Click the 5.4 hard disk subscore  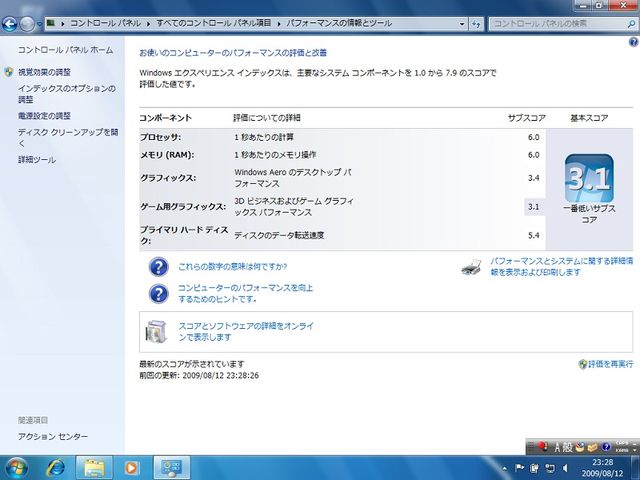533,236
